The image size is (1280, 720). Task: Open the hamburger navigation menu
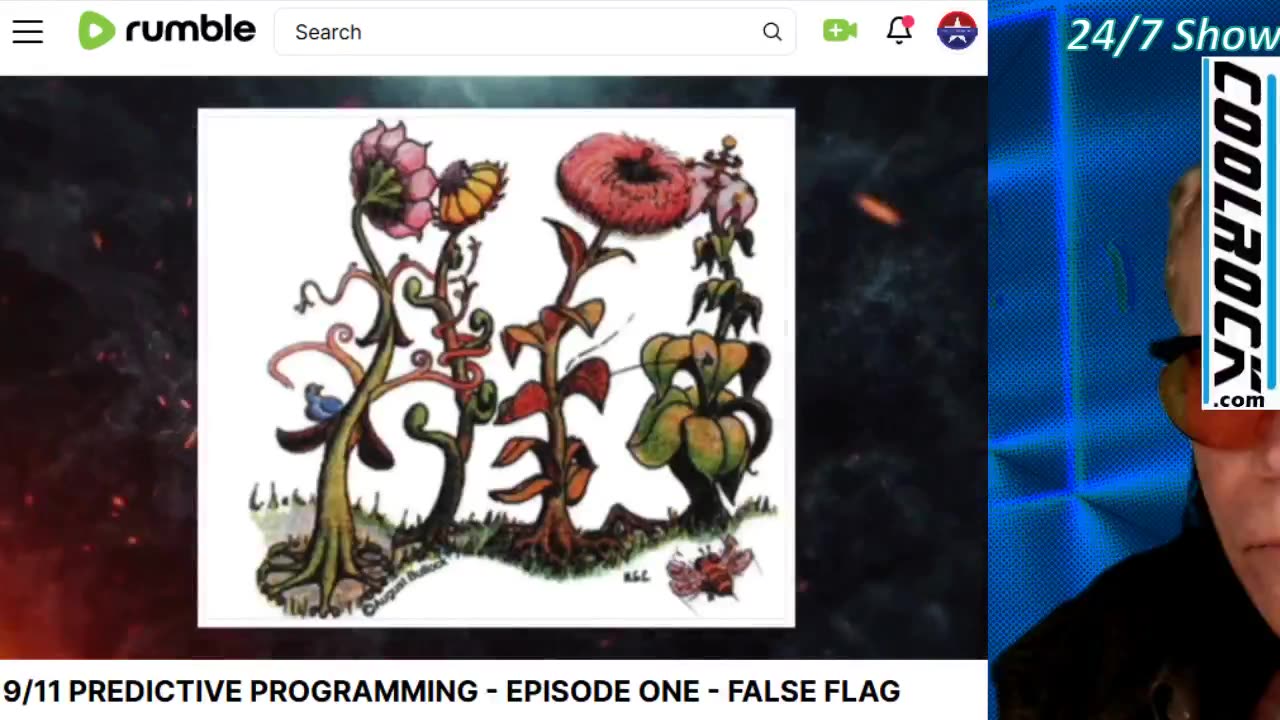click(28, 32)
